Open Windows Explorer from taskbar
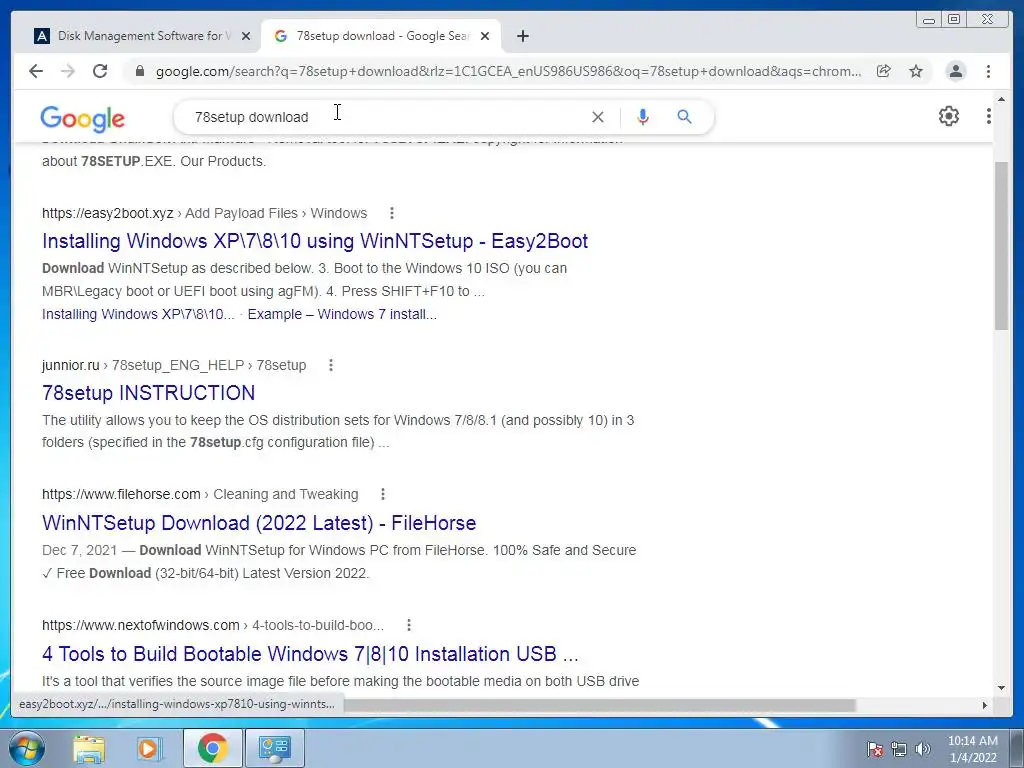Viewport: 1024px width, 768px height. [x=89, y=748]
